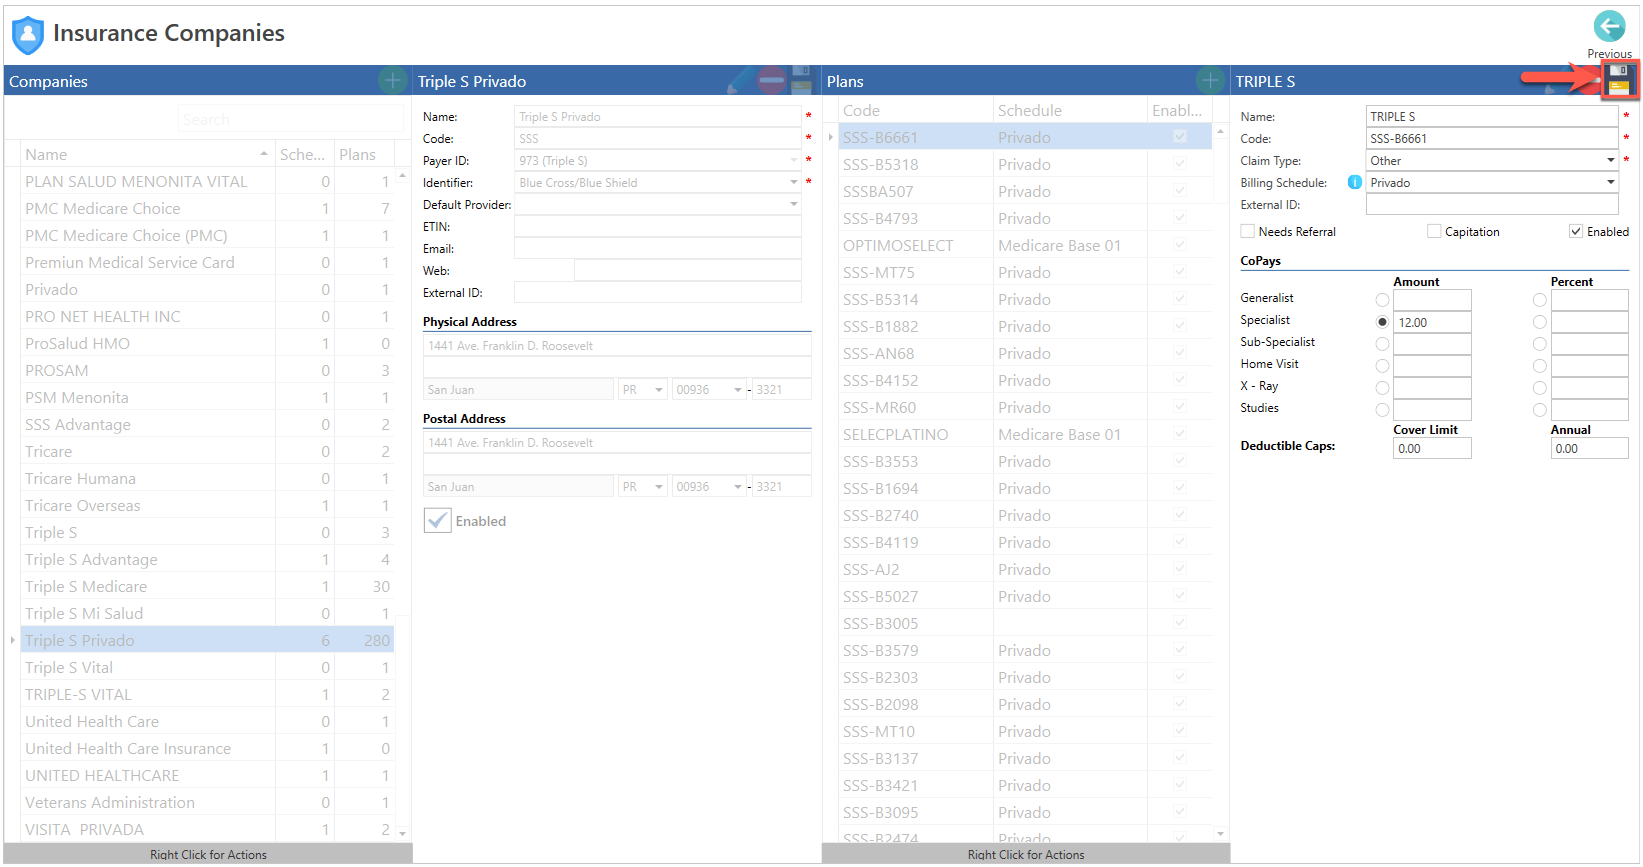Click row indicator arrow beside SSS-B6661
Viewport: 1643px width, 867px height.
831,137
